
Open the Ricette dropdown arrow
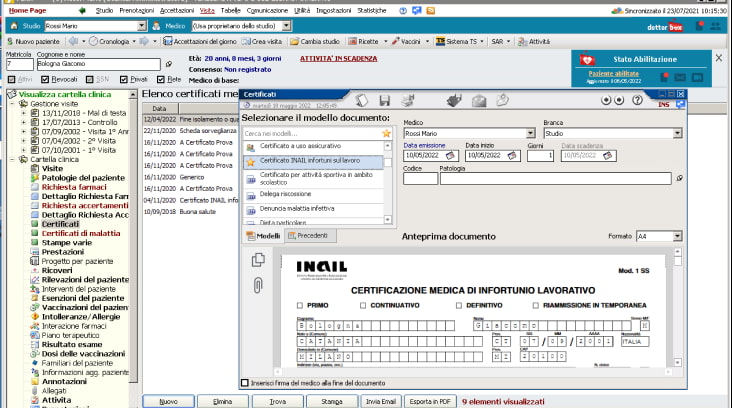(386, 42)
